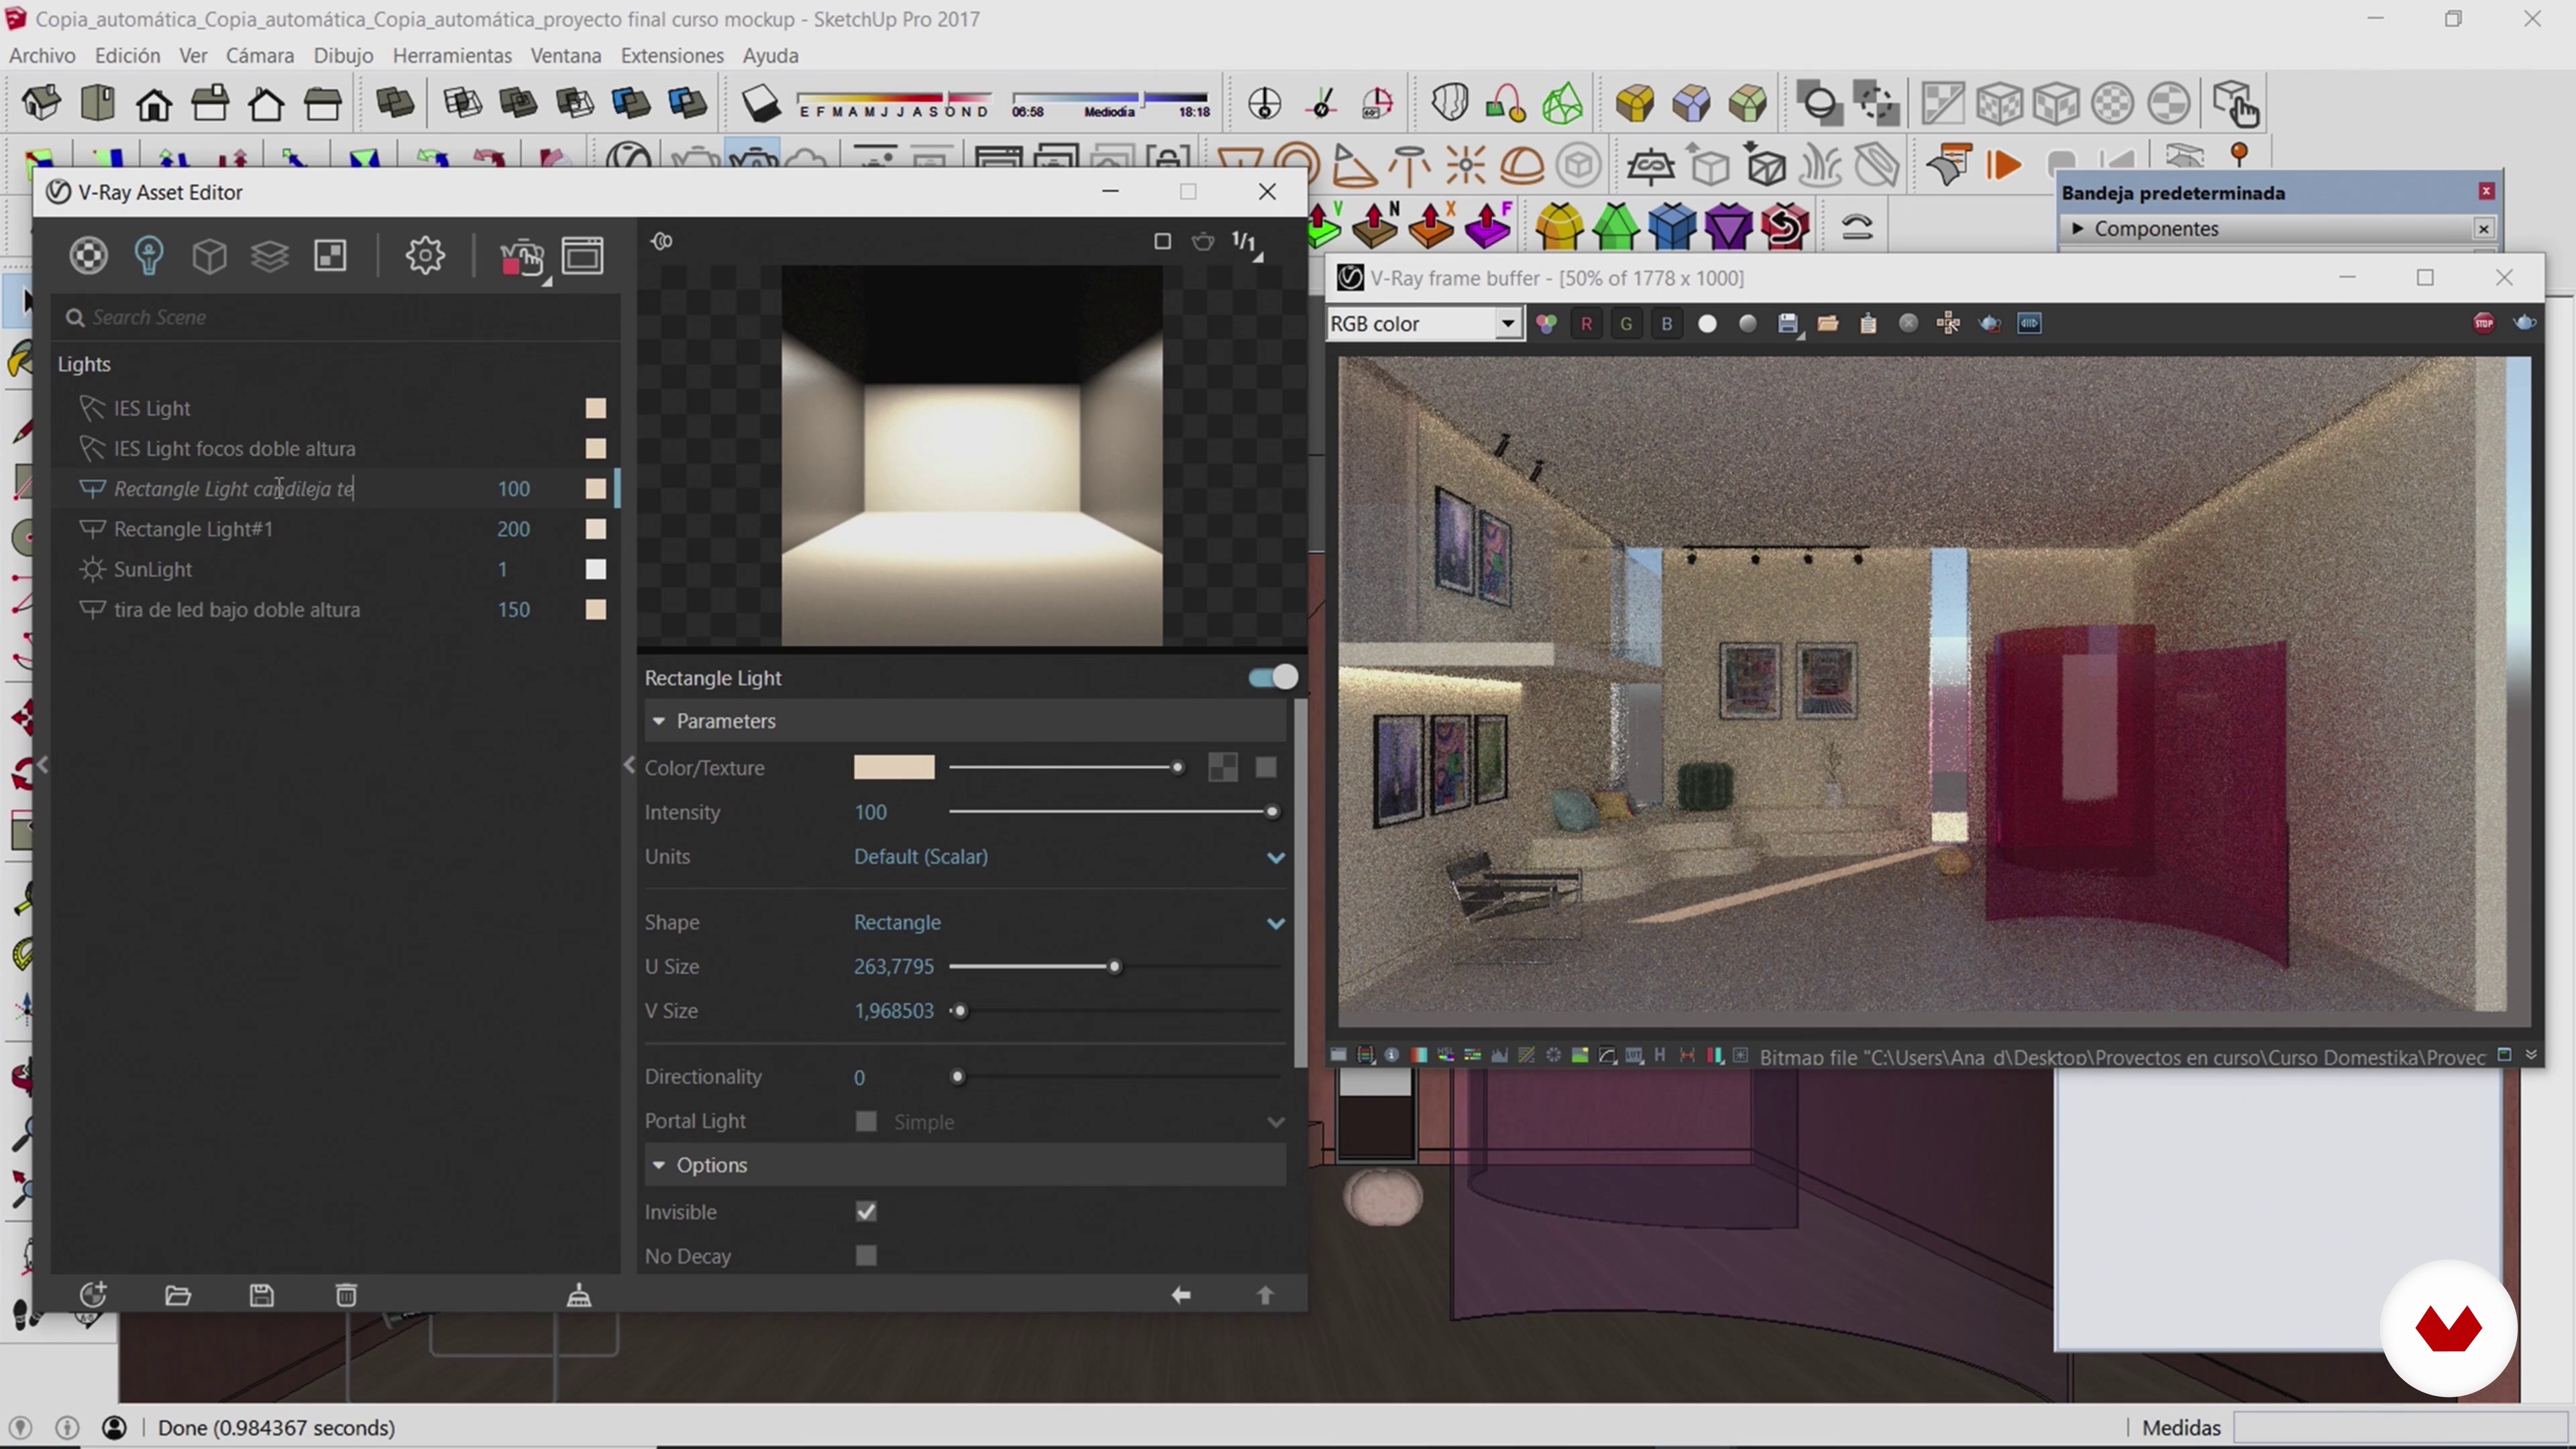The height and width of the screenshot is (1449, 2576).
Task: Click the Medidas measurement input box
Action: [2400, 1428]
